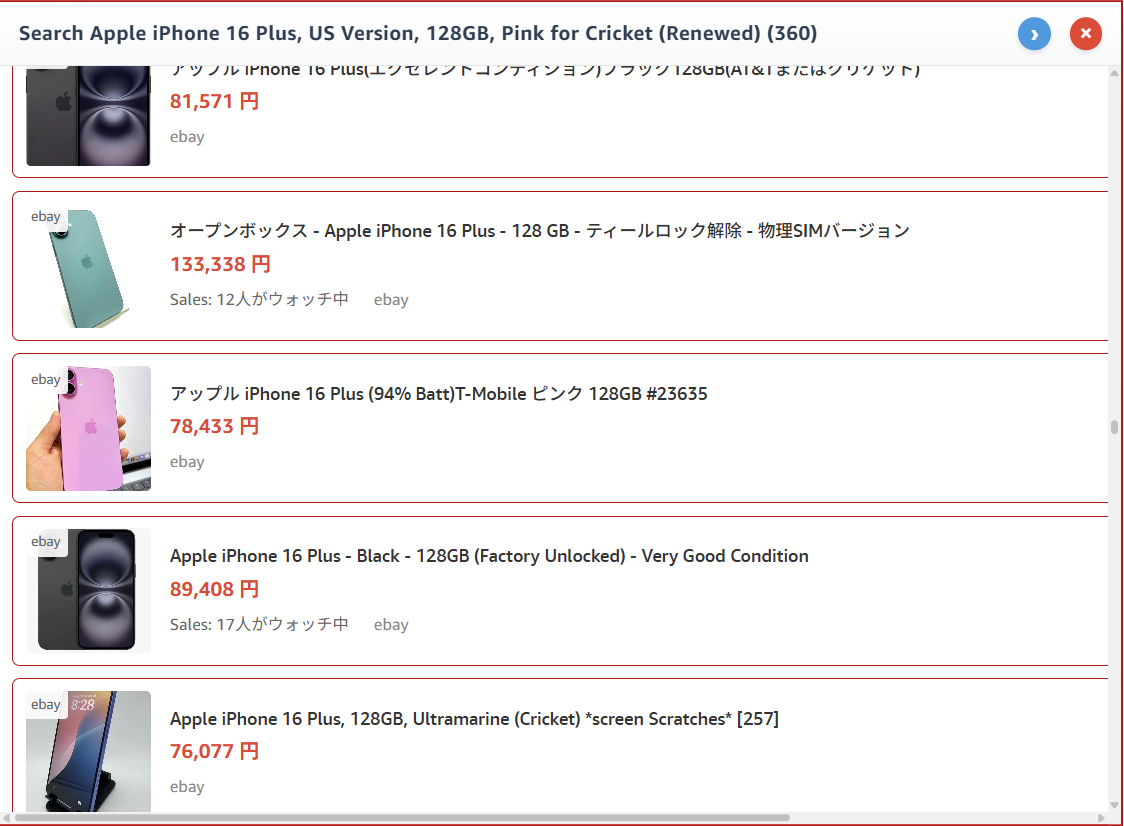Click the ebay source label under 76,077 円
This screenshot has width=1124, height=826.
[187, 786]
